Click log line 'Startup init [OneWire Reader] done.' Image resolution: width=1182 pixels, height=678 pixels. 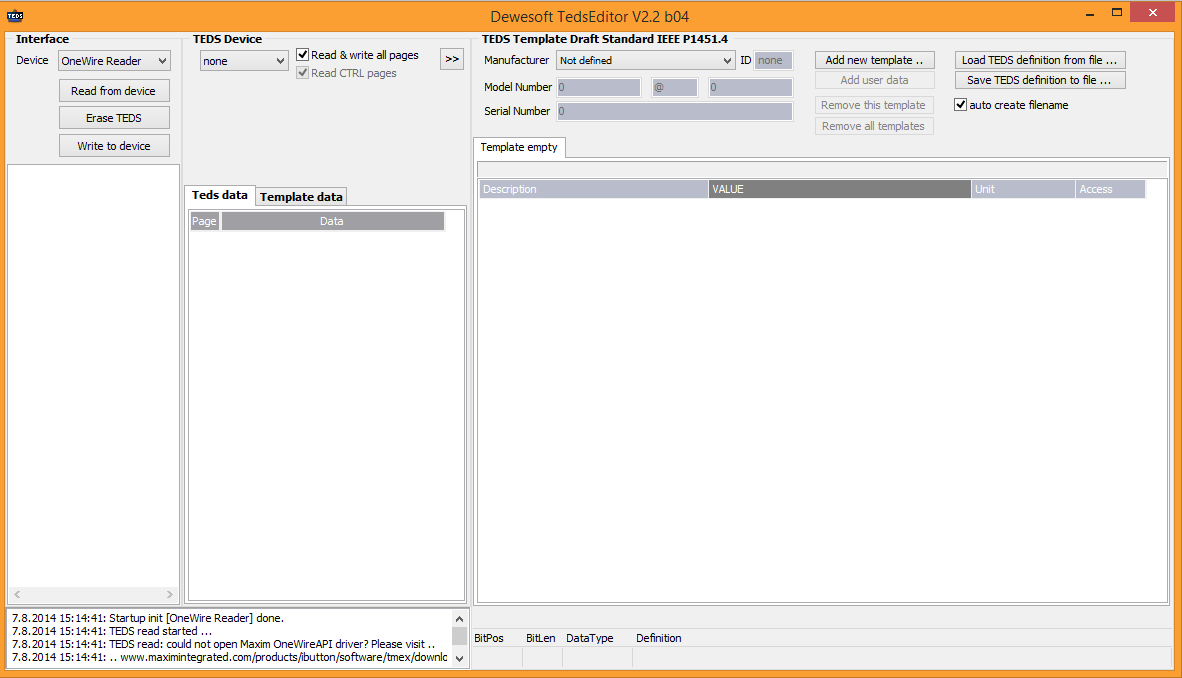[x=148, y=618]
